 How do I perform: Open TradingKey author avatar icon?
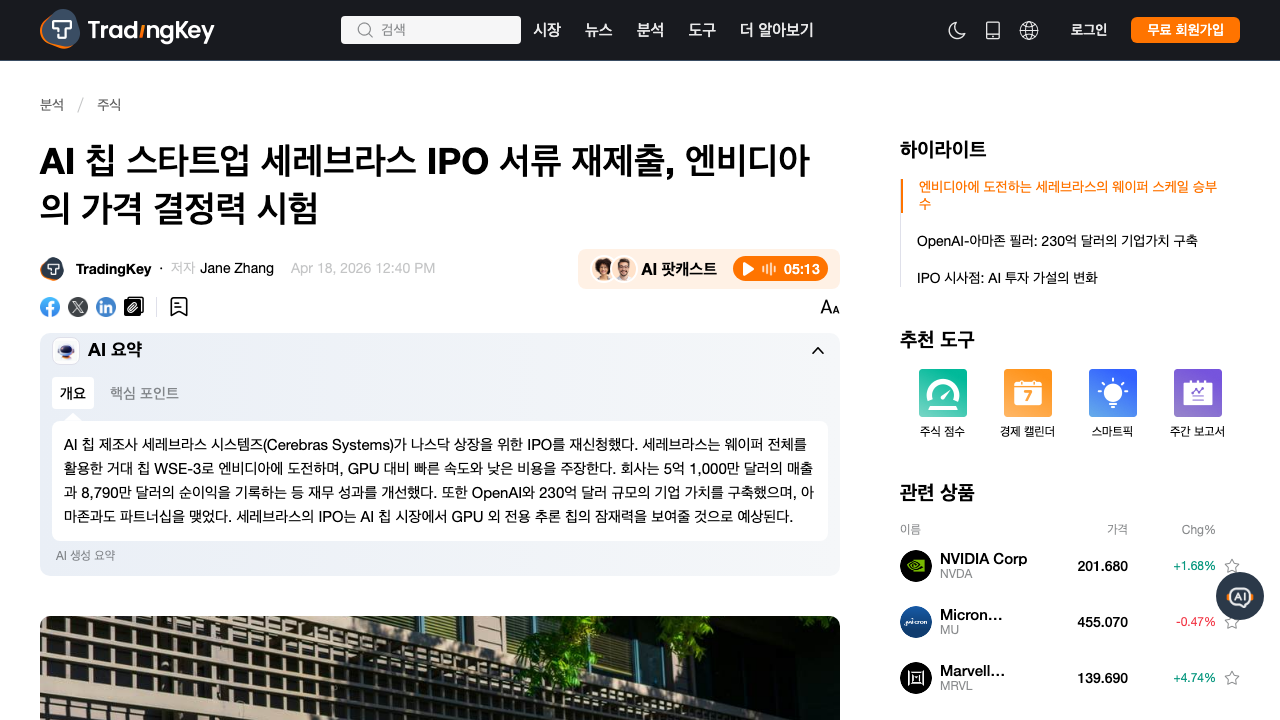coord(52,269)
